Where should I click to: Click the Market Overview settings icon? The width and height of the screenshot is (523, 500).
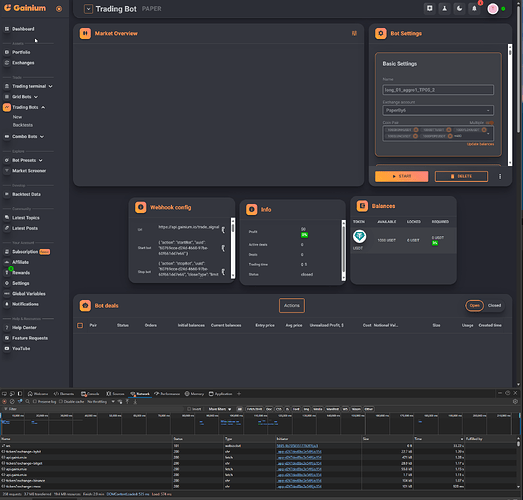click(354, 33)
